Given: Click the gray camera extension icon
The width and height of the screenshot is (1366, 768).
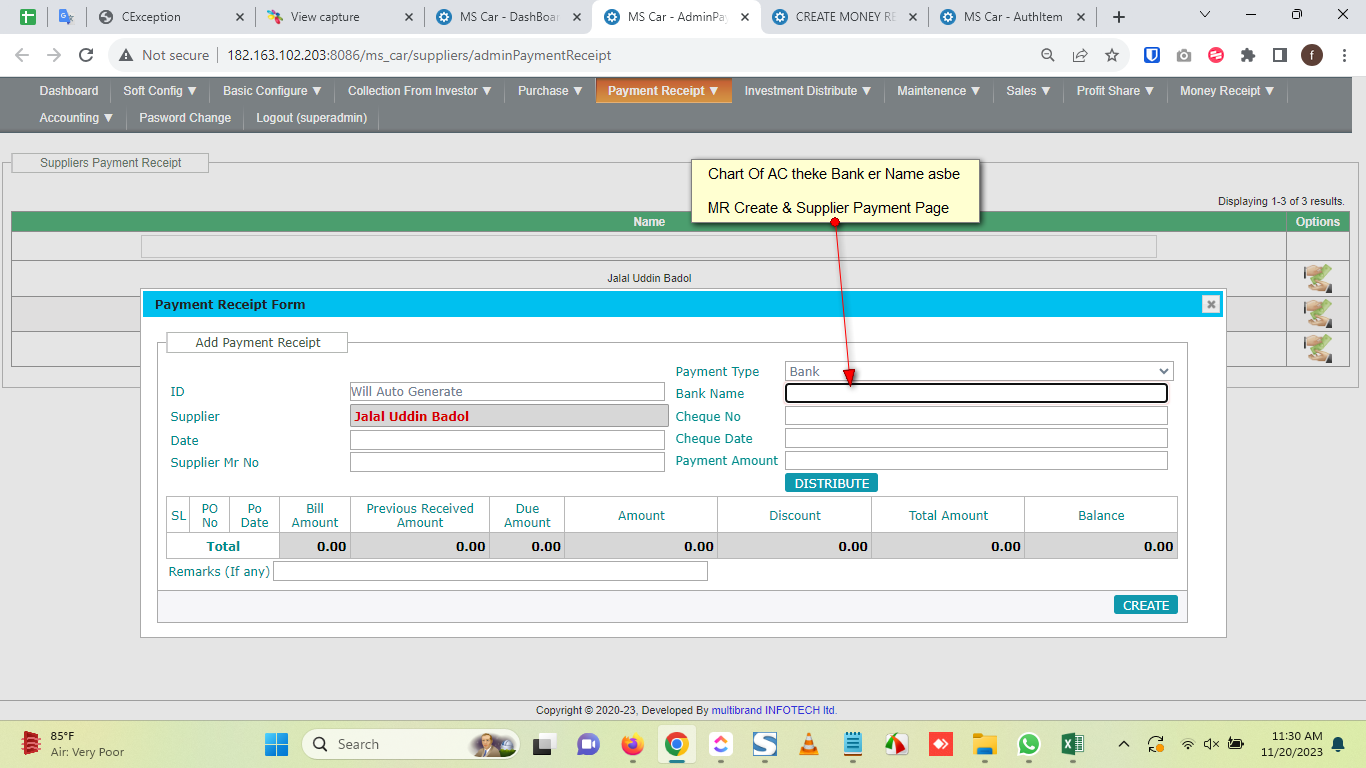Looking at the screenshot, I should pos(1184,55).
